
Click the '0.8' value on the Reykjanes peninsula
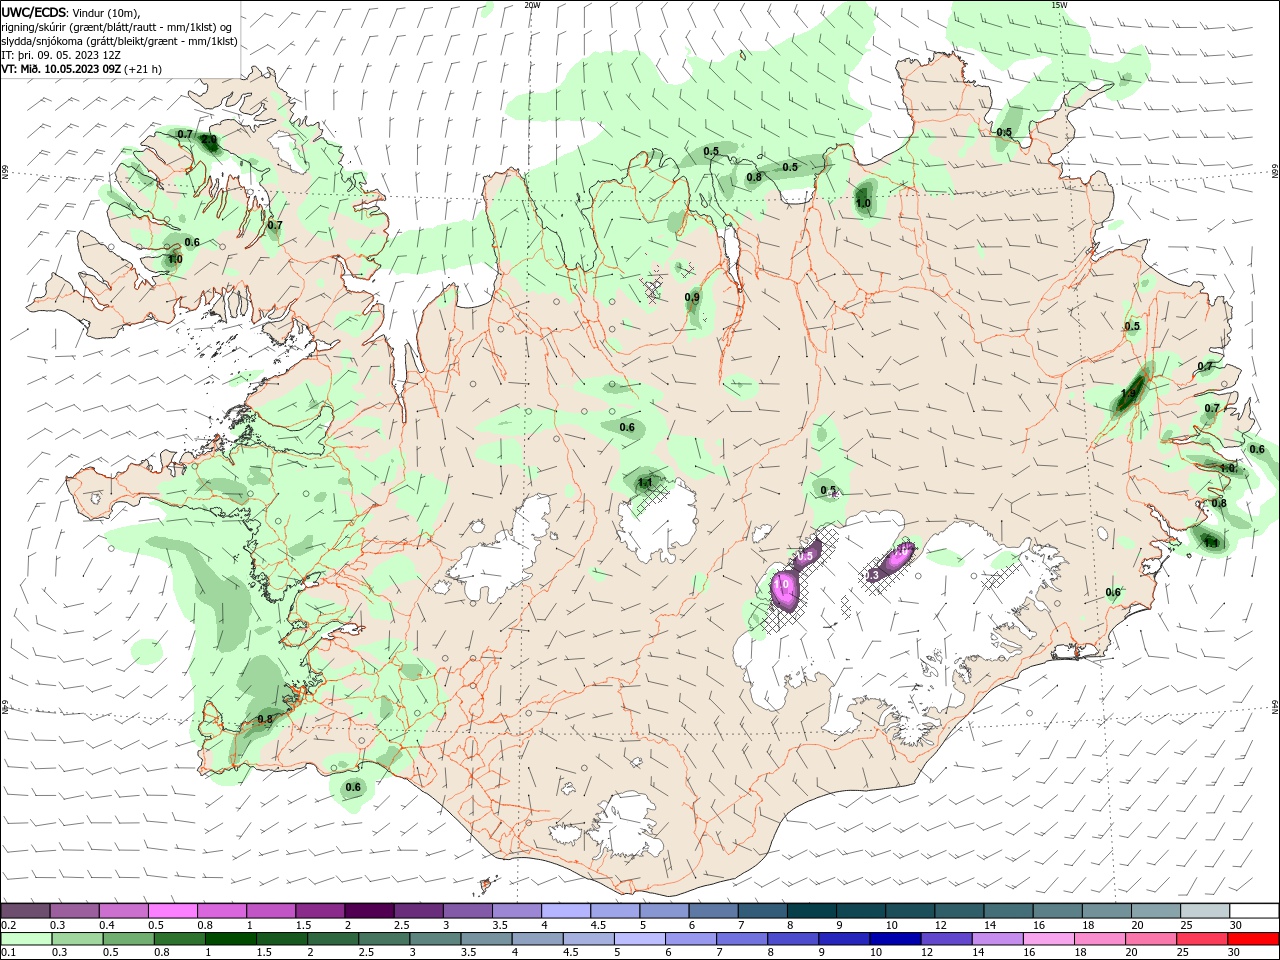265,719
